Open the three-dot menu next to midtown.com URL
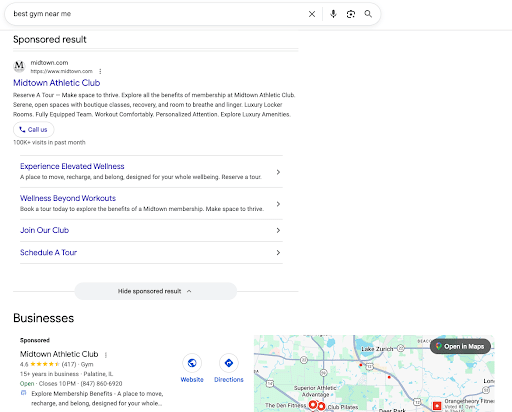This screenshot has width=512, height=412. (x=100, y=71)
